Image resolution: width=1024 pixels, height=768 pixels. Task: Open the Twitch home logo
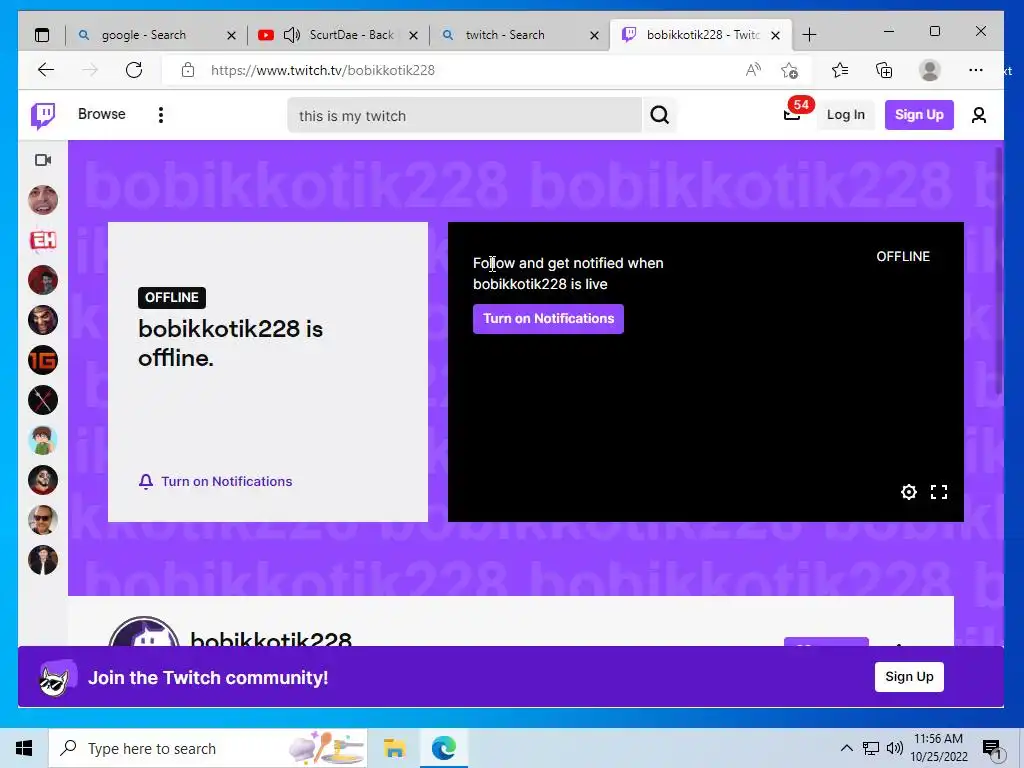(43, 116)
